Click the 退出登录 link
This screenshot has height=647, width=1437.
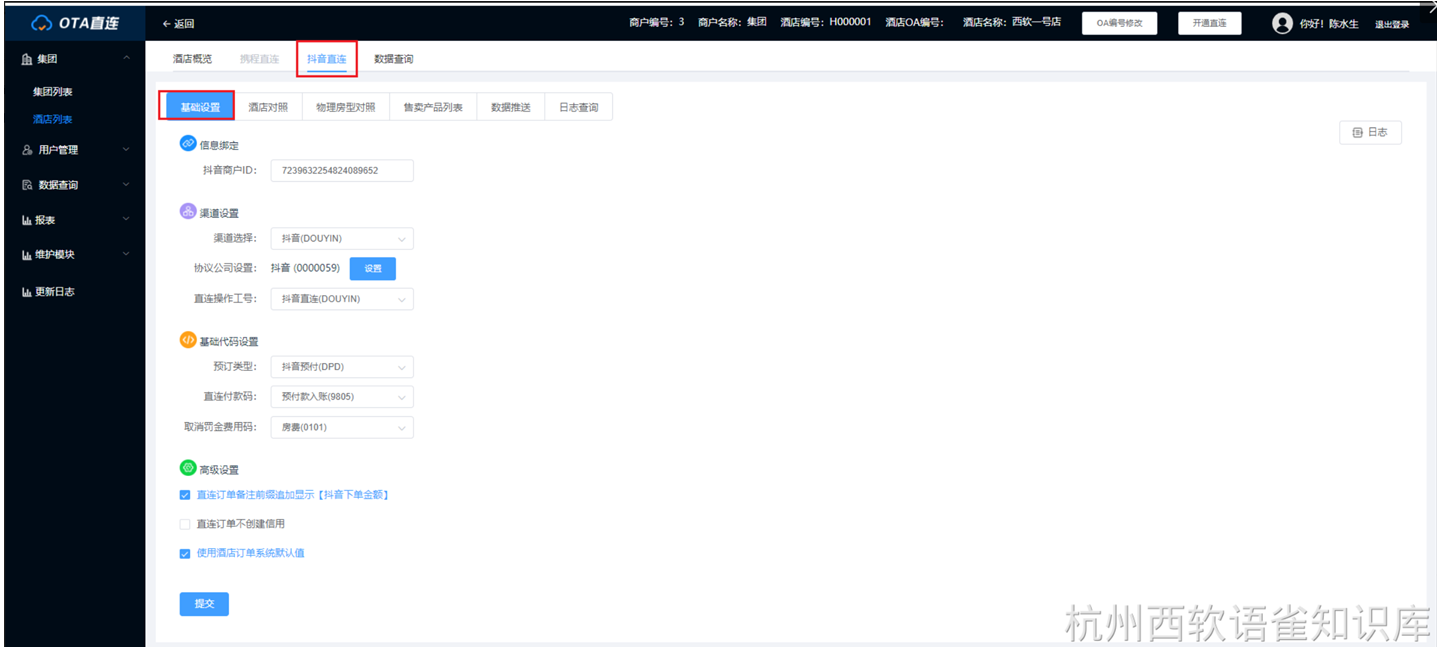pyautogui.click(x=1392, y=24)
